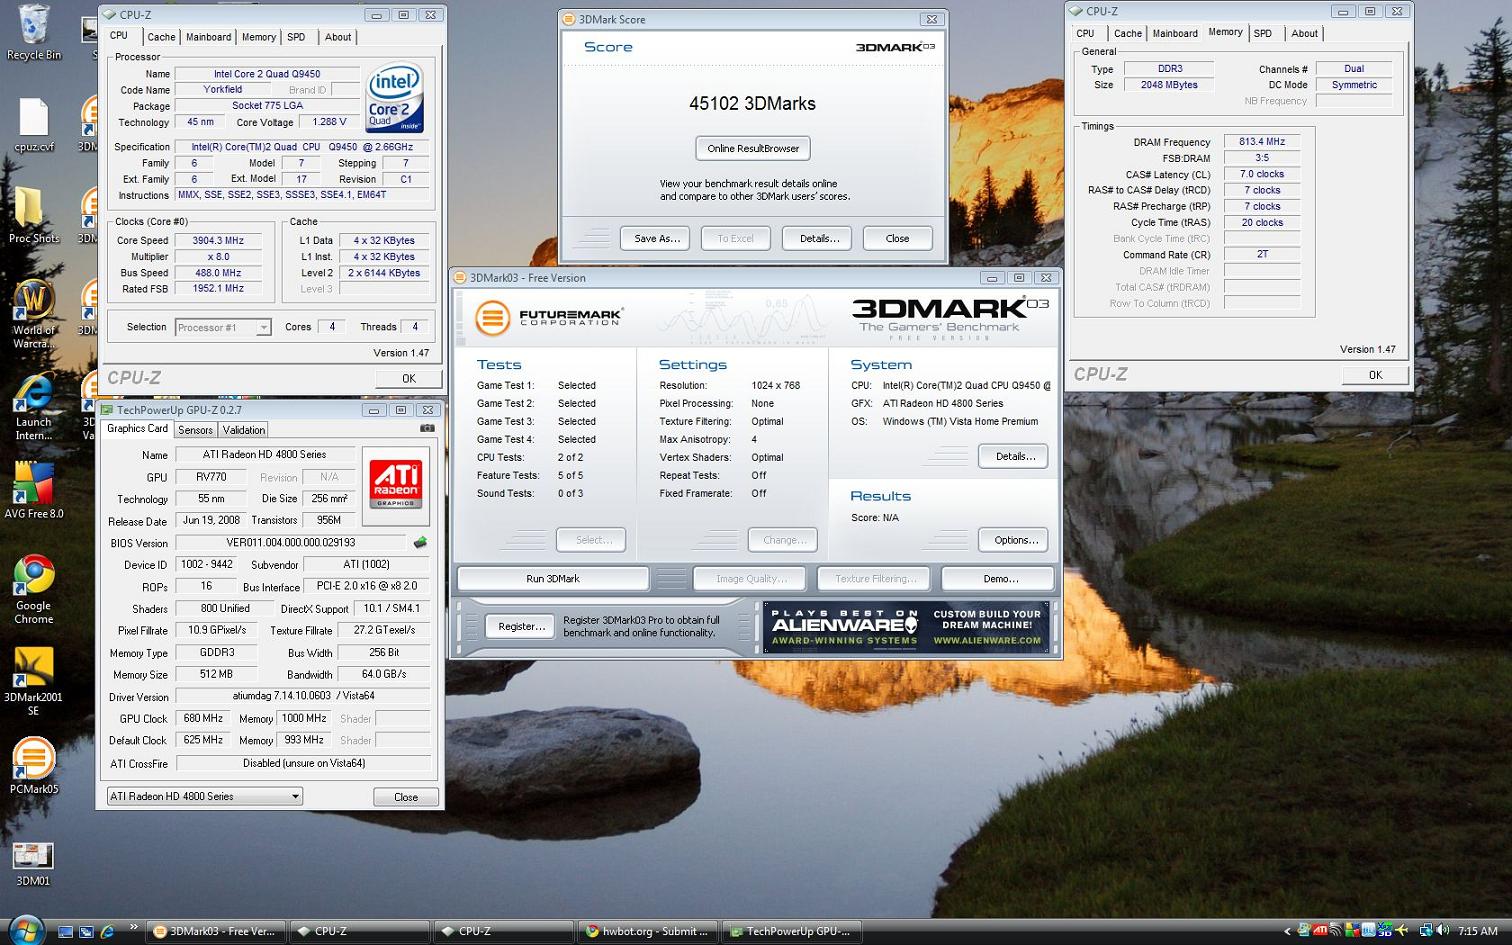This screenshot has width=1512, height=945.
Task: Open the Sensors tab in GPU-Z
Action: point(195,430)
